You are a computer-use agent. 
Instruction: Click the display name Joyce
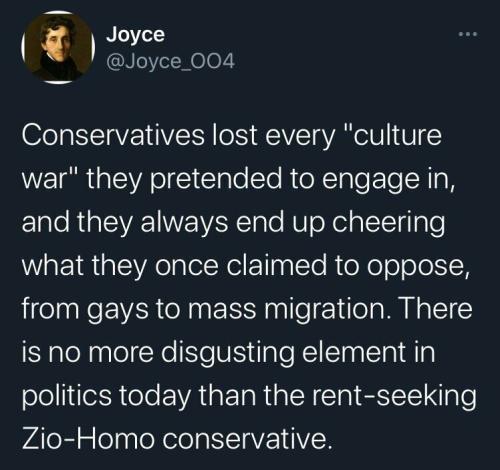(x=135, y=35)
